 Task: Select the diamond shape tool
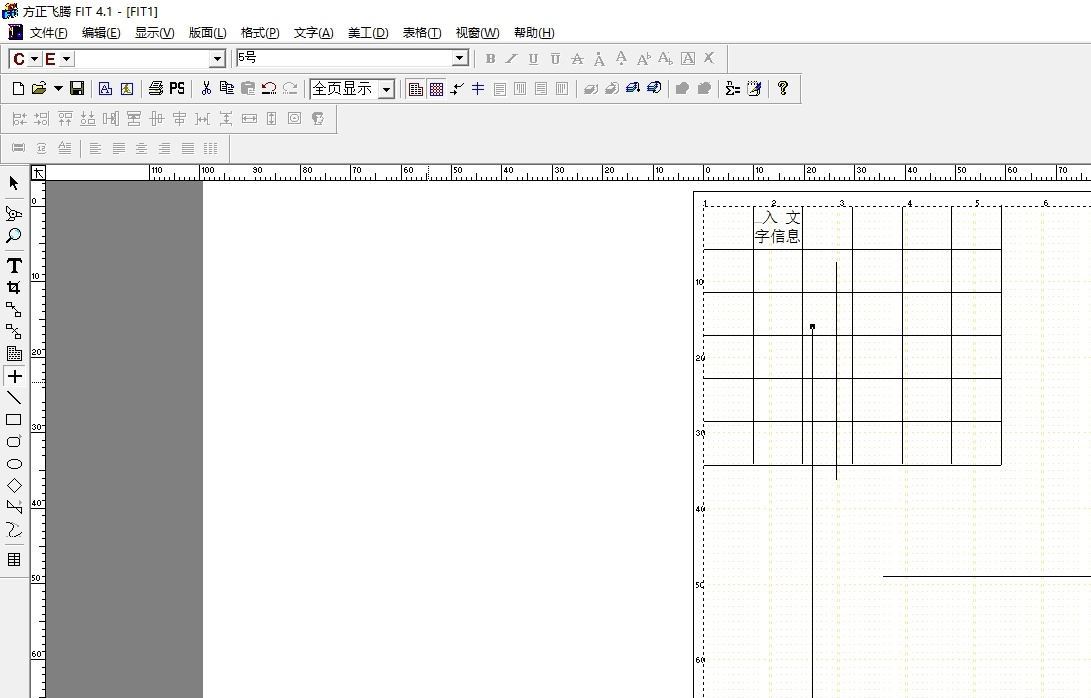14,486
